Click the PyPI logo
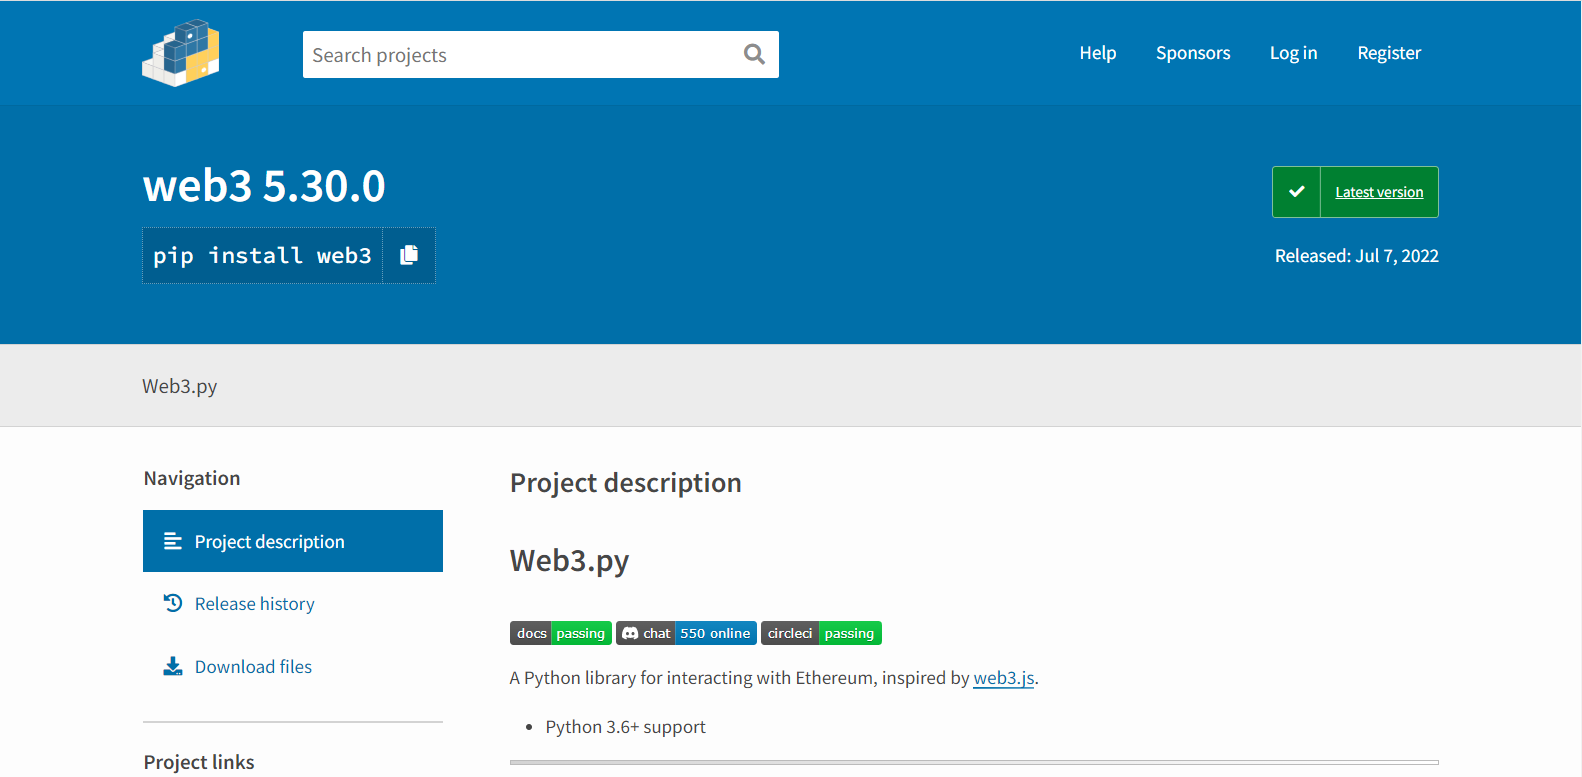The width and height of the screenshot is (1582, 777). coord(181,53)
